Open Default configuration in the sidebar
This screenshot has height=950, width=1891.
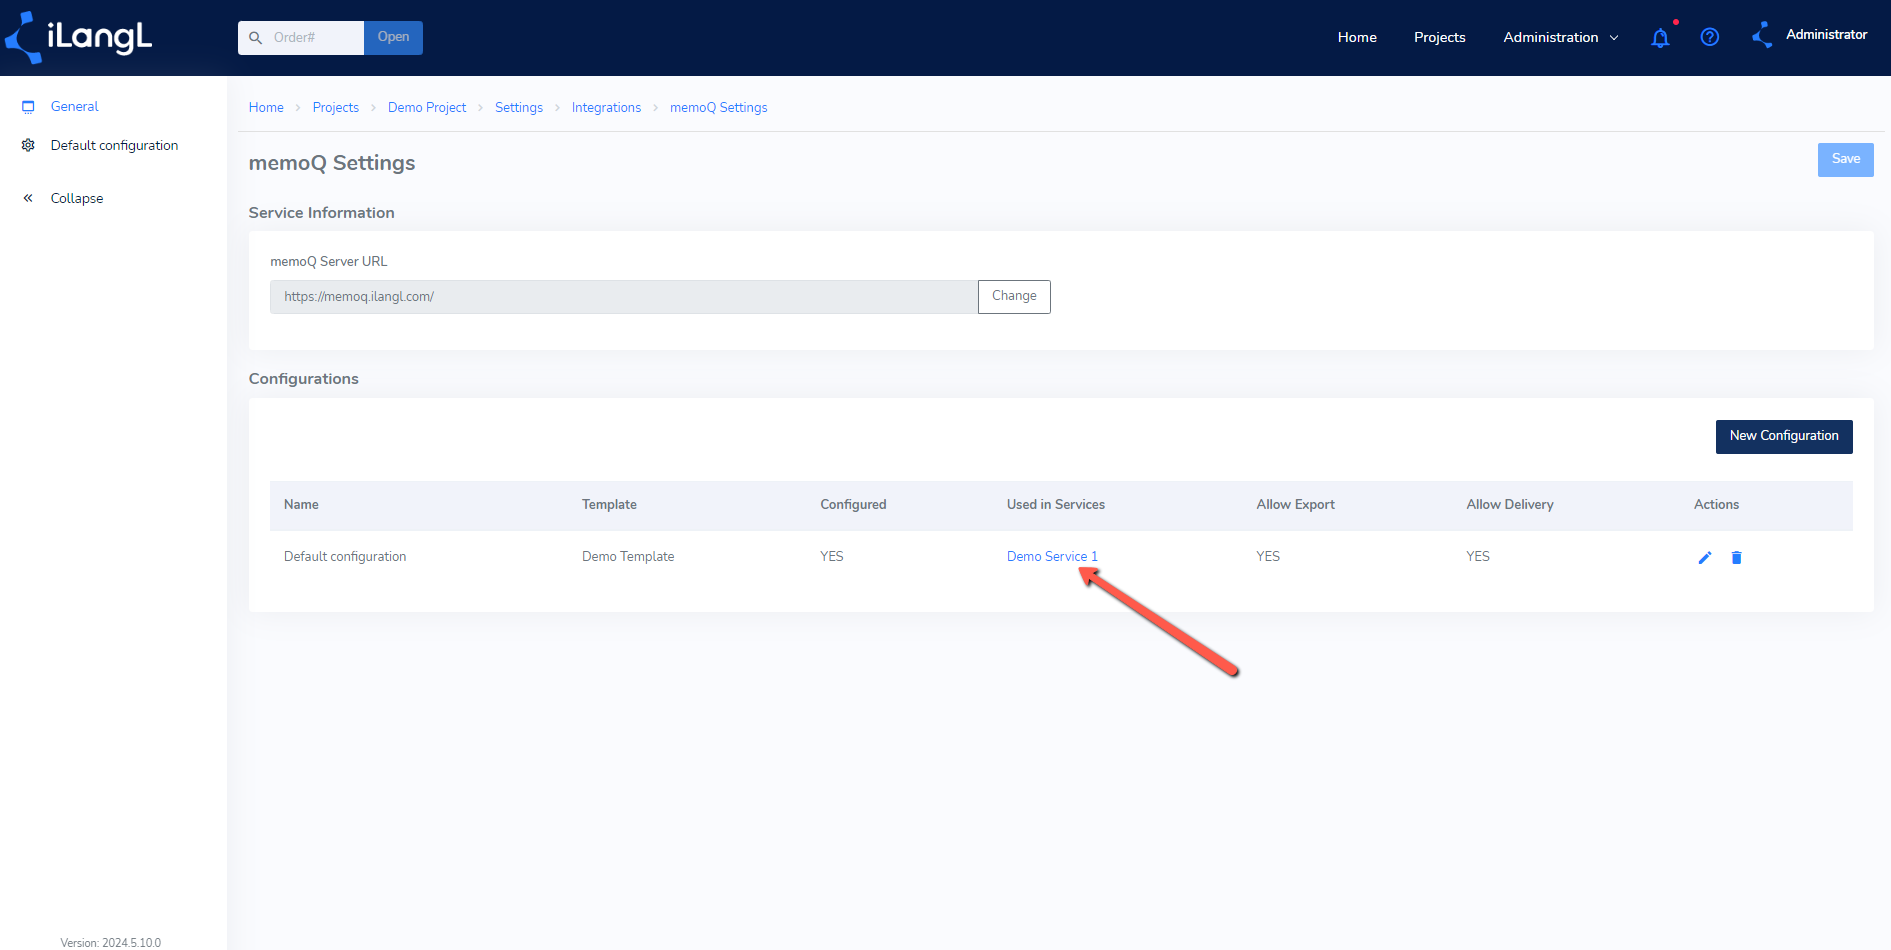click(x=114, y=145)
